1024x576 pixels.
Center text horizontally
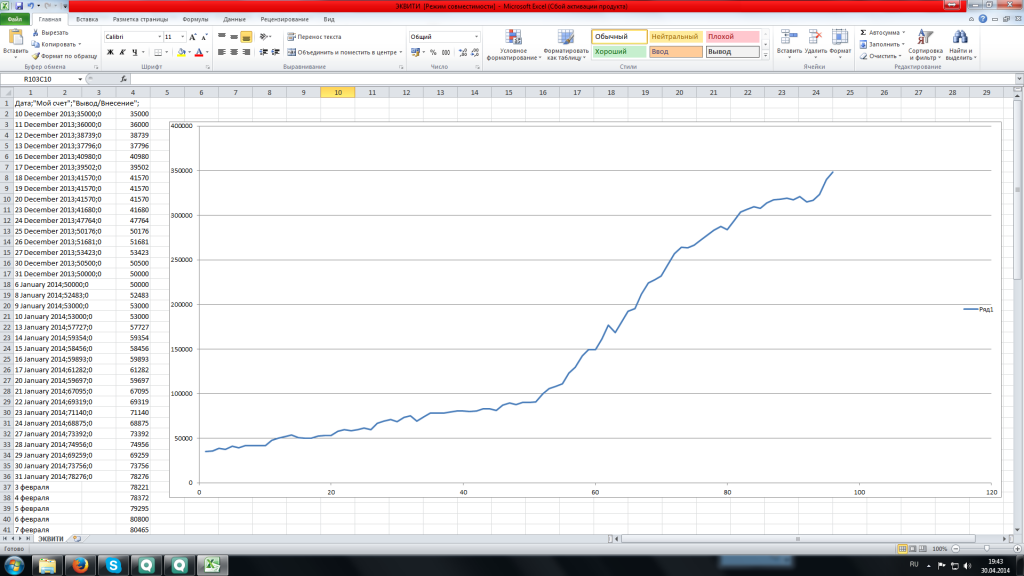[x=234, y=52]
